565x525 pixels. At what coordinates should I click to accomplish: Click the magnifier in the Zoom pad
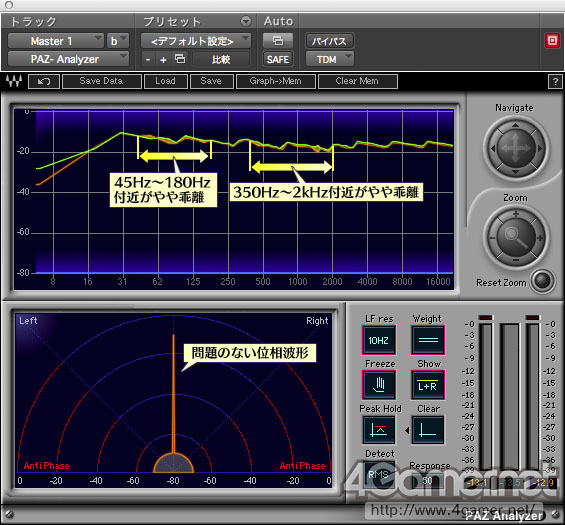[516, 237]
